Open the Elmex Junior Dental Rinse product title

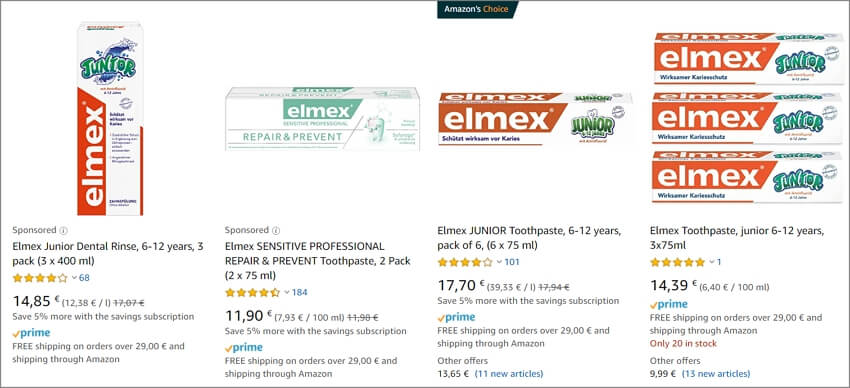tap(108, 254)
